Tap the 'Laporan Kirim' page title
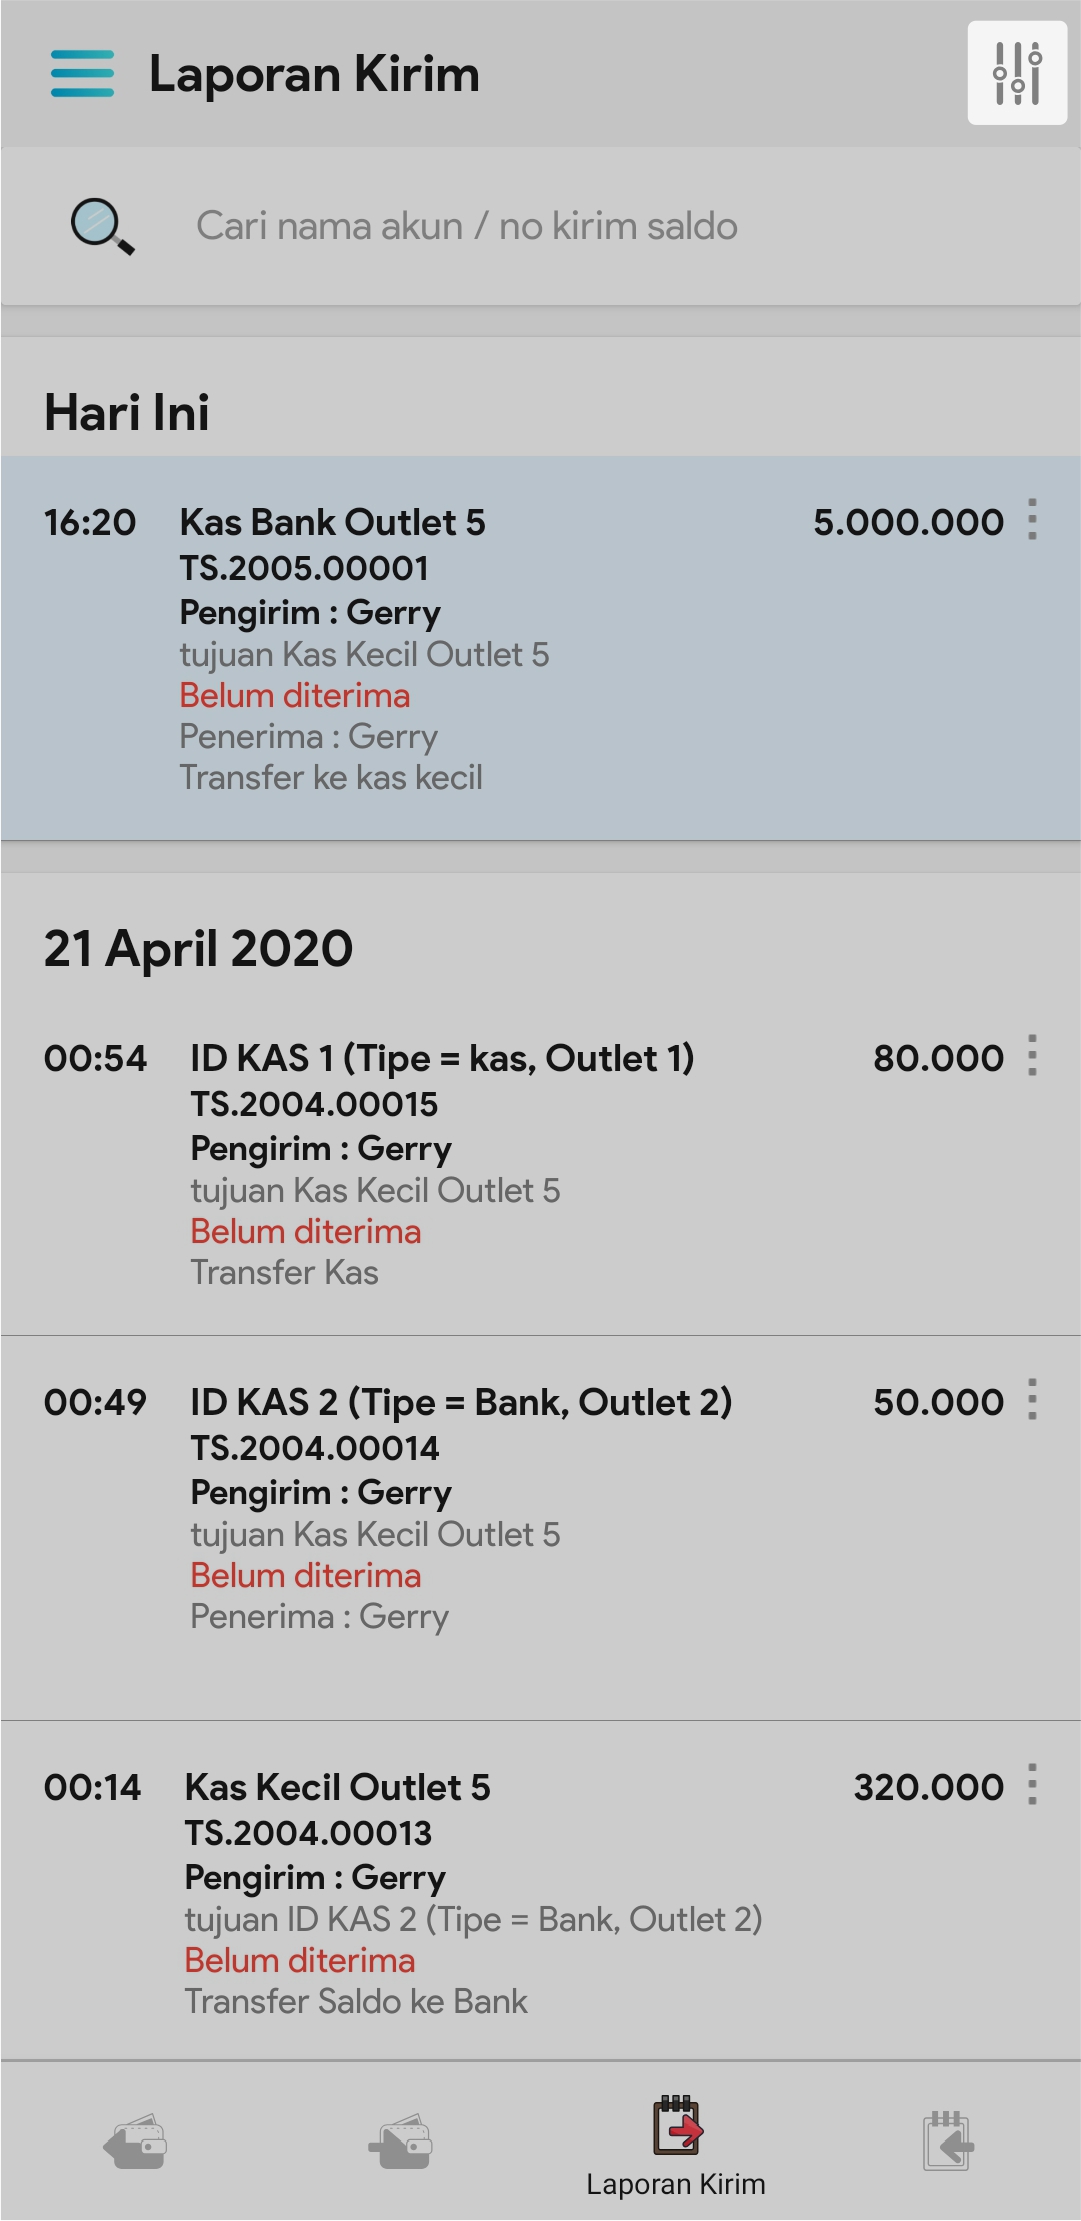Viewport: 1081px width, 2221px height. 314,74
